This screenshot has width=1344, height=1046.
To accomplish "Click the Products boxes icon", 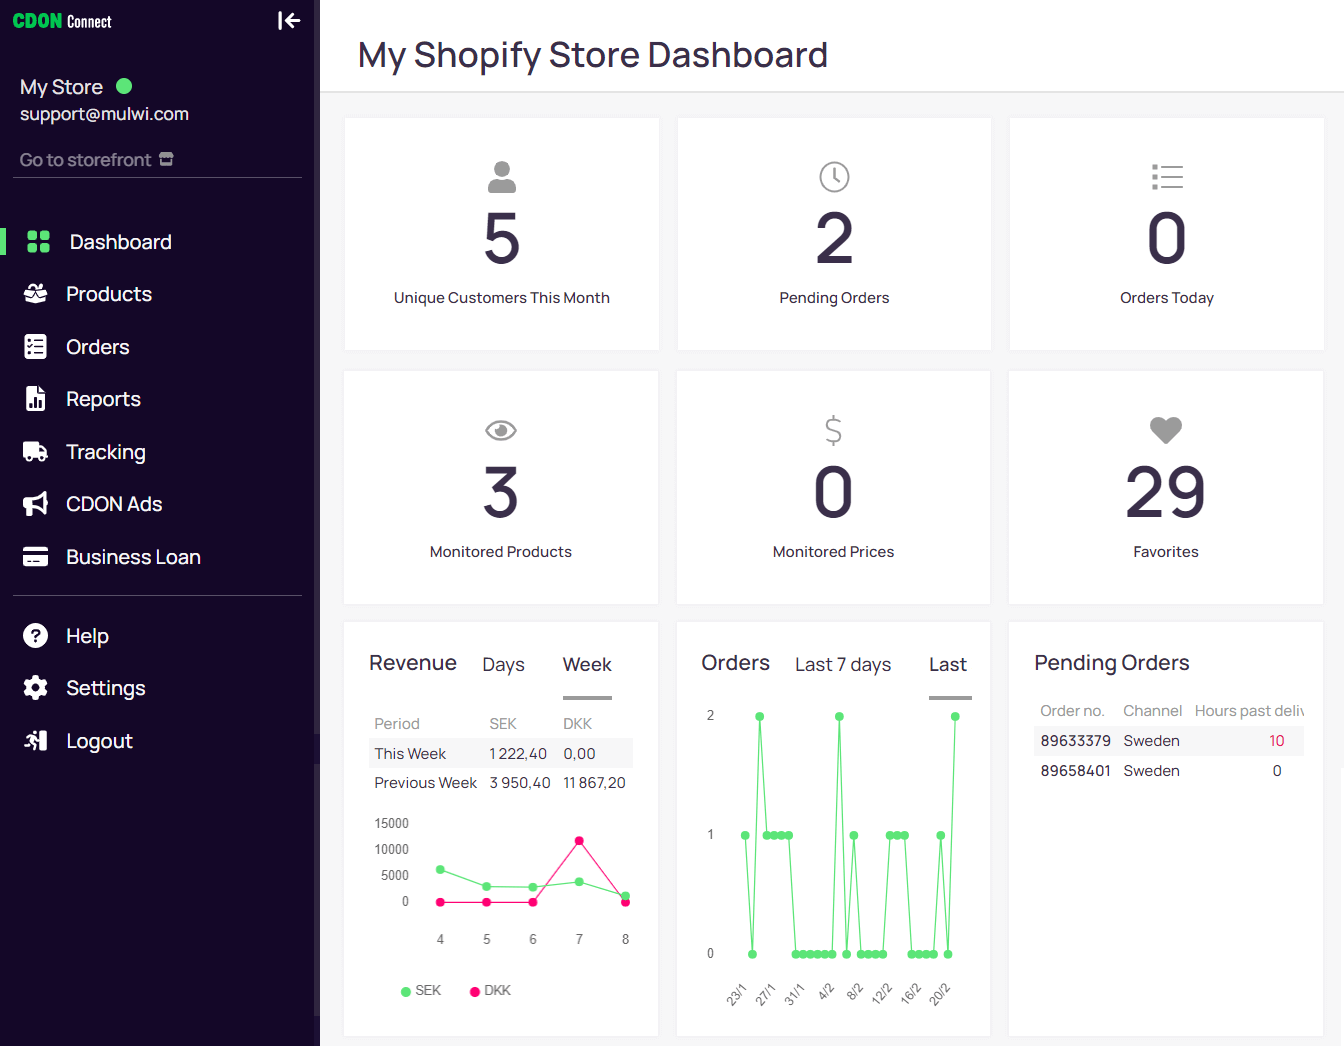I will (x=36, y=293).
